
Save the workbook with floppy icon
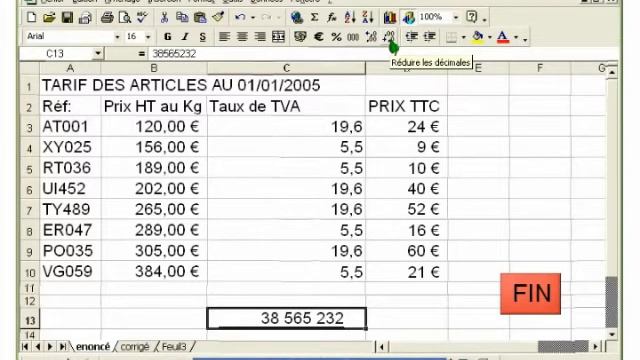(67, 18)
